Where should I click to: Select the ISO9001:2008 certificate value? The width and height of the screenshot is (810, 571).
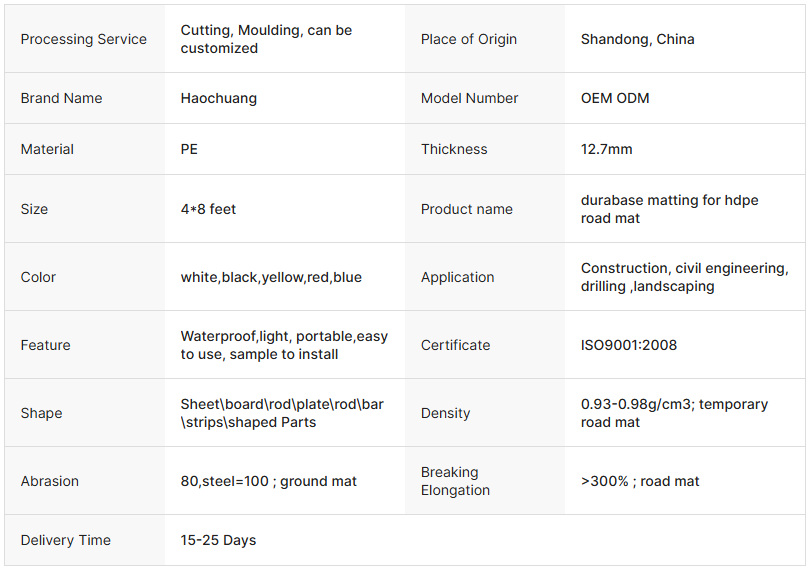pyautogui.click(x=629, y=345)
